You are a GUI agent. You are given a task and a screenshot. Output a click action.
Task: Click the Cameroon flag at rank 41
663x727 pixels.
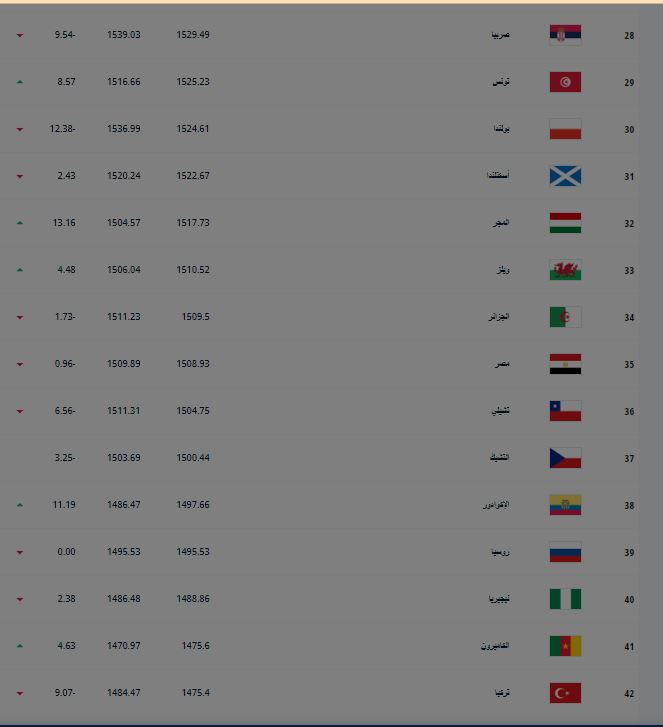pyautogui.click(x=565, y=646)
